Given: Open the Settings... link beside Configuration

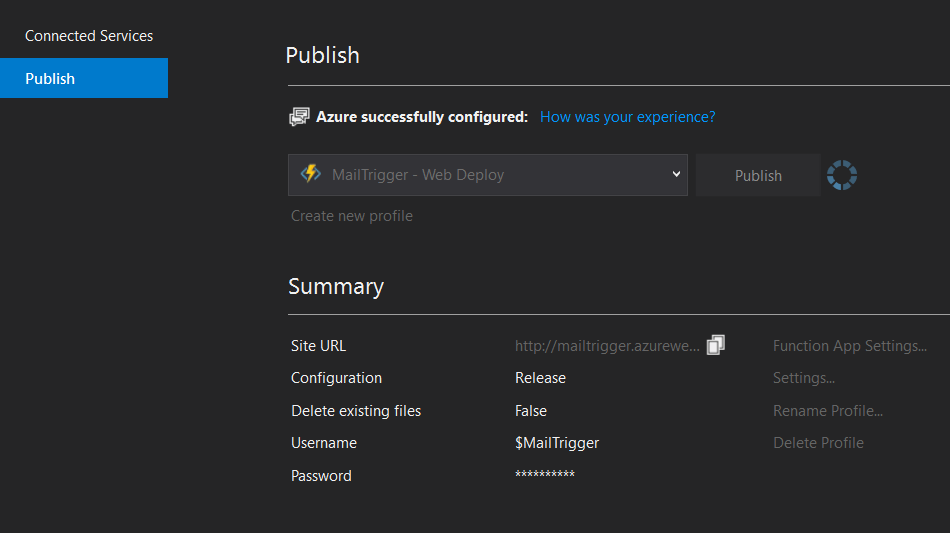Looking at the screenshot, I should (x=803, y=378).
